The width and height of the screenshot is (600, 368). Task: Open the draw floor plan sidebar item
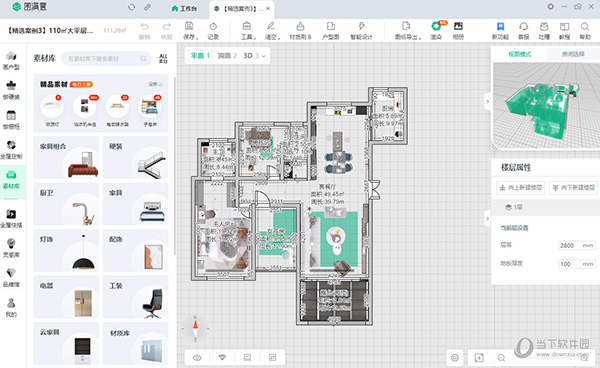pos(11,60)
